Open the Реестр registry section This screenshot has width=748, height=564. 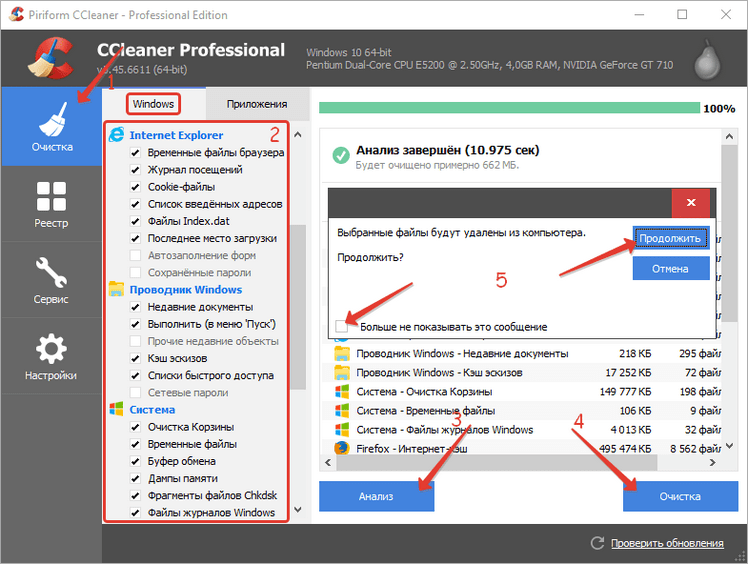52,204
